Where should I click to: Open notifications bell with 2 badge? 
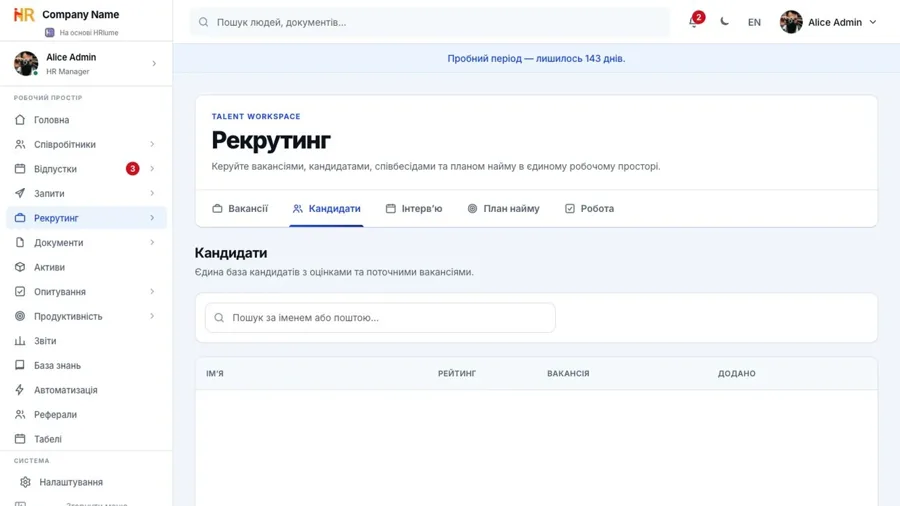pos(695,21)
